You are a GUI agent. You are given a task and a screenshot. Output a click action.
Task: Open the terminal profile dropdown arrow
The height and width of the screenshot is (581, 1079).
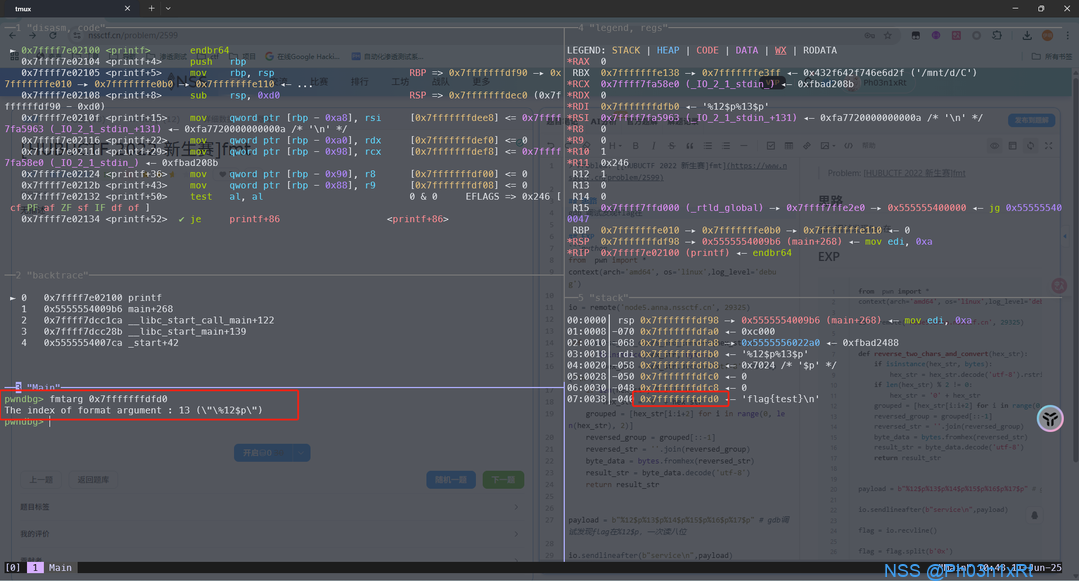pyautogui.click(x=168, y=8)
